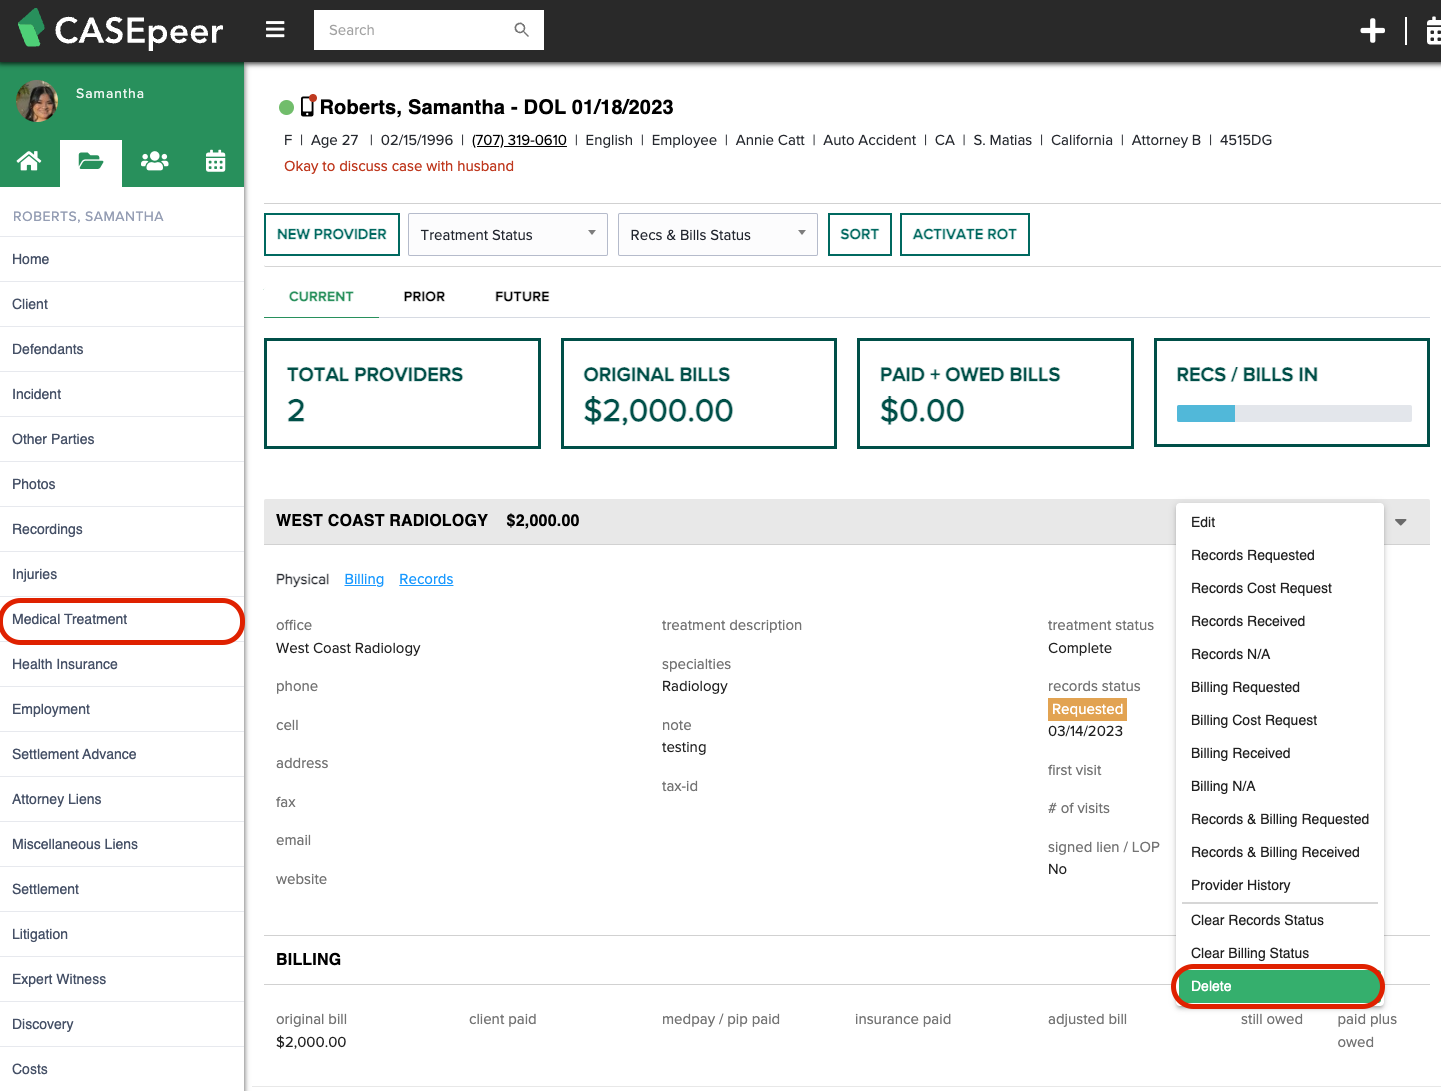Open Incident section in sidebar

(x=122, y=394)
